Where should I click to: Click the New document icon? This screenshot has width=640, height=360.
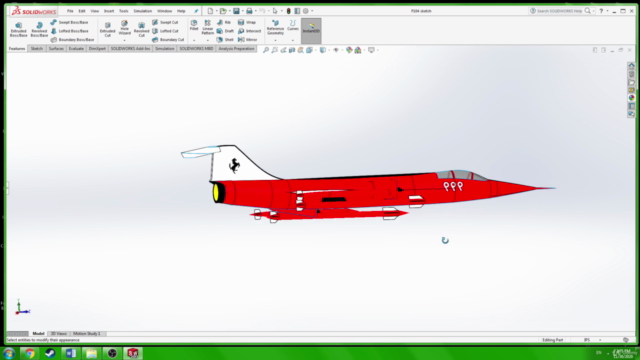tap(210, 11)
